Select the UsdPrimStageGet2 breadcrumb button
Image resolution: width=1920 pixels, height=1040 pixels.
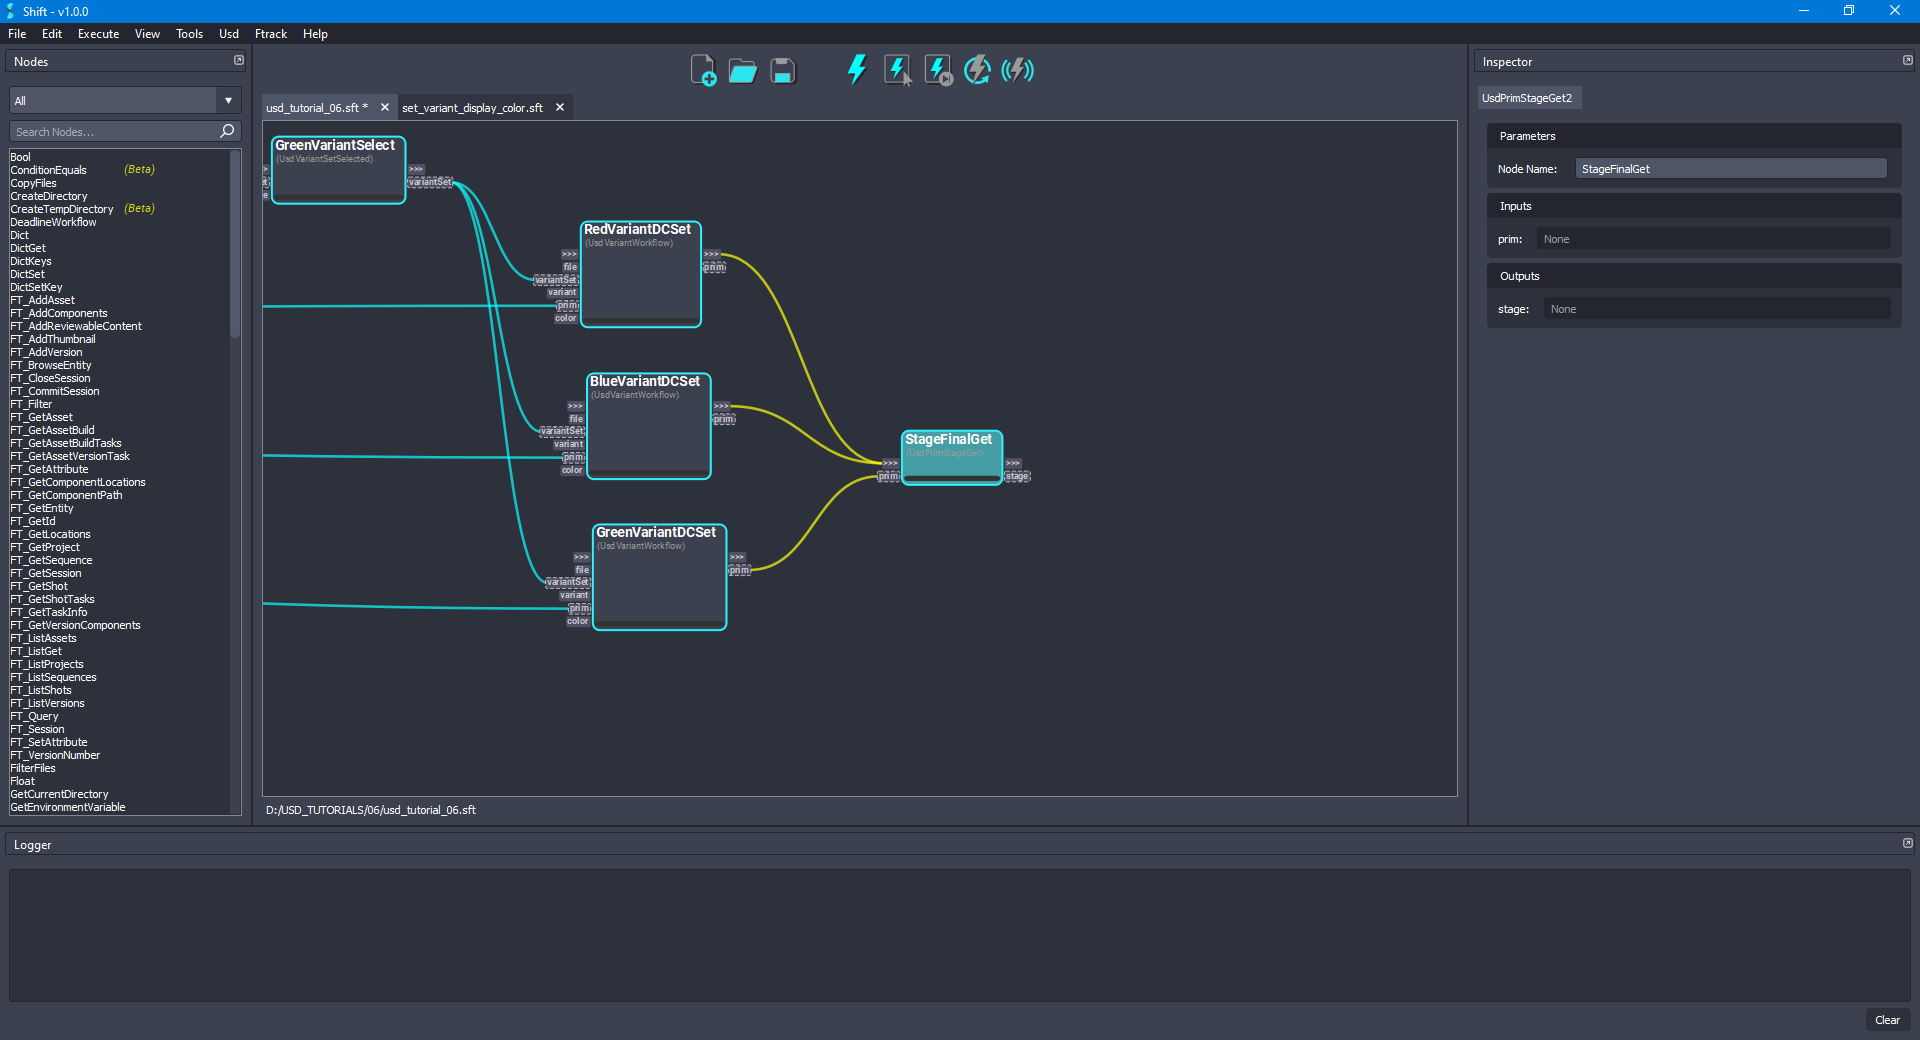1529,97
